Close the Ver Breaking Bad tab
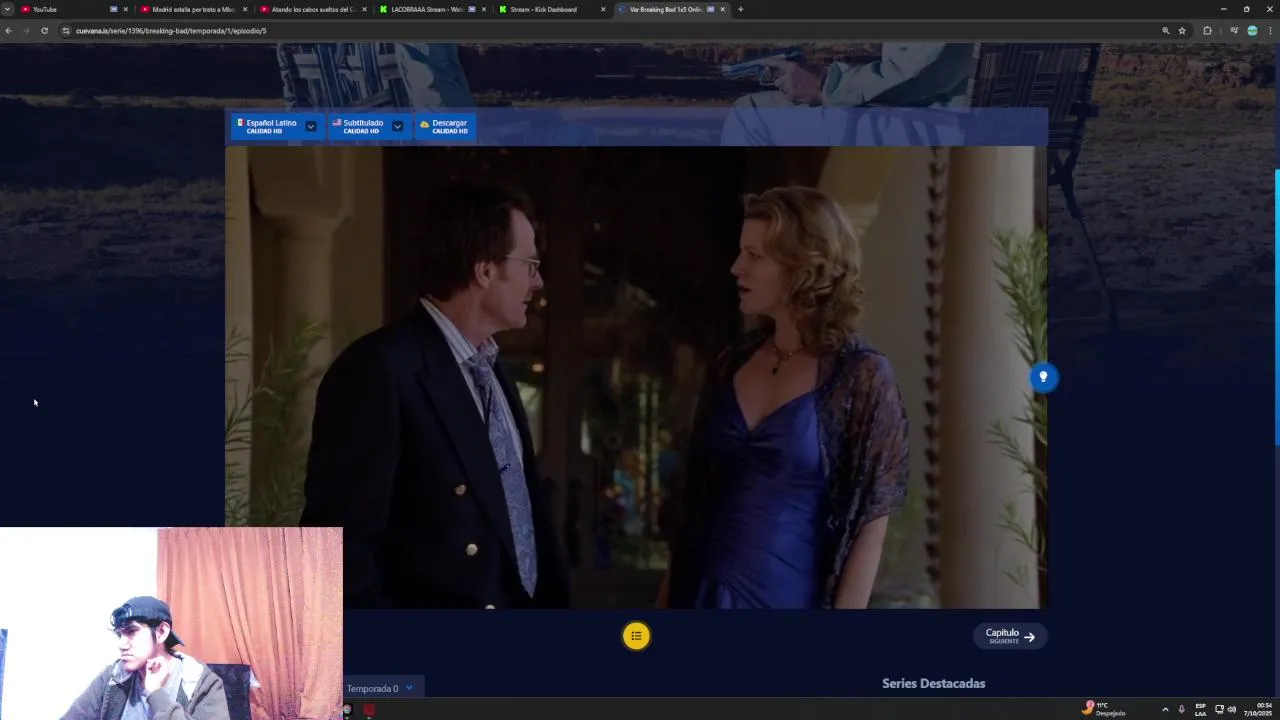 [x=722, y=9]
